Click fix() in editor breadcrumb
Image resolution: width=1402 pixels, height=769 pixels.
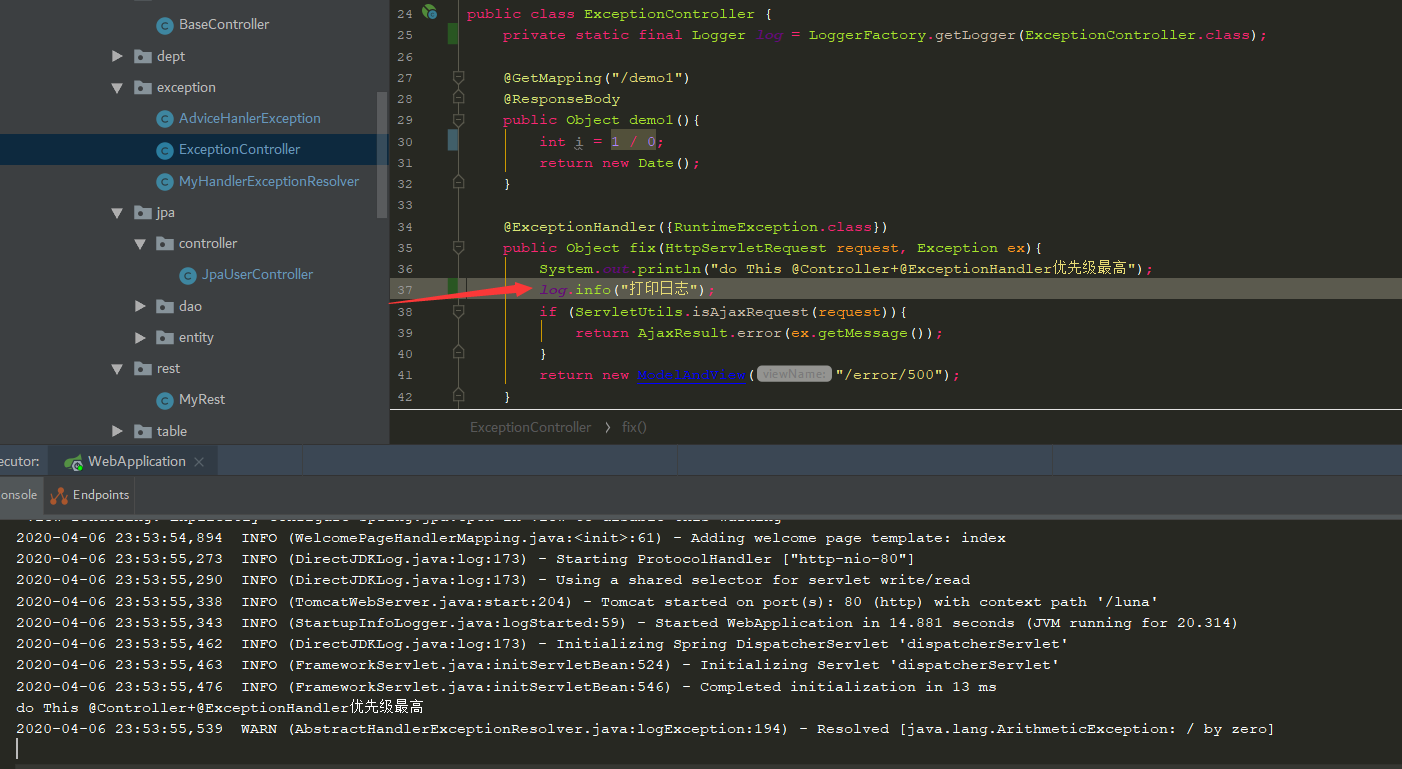[634, 427]
